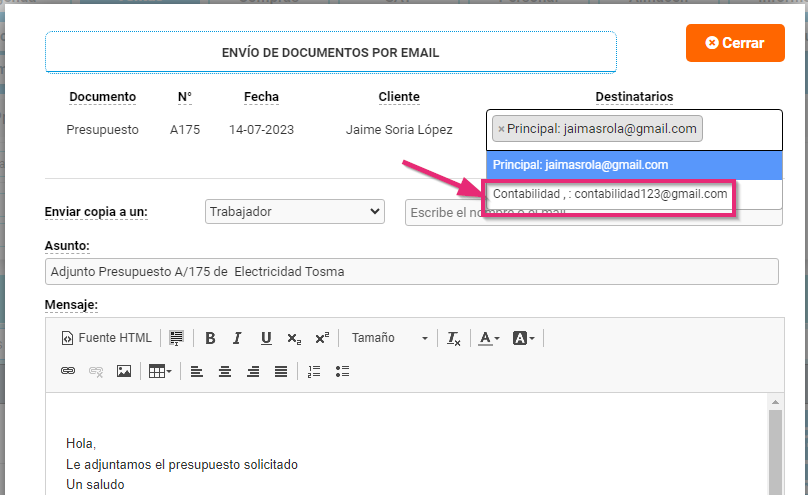Click the Documento column header

(x=103, y=97)
